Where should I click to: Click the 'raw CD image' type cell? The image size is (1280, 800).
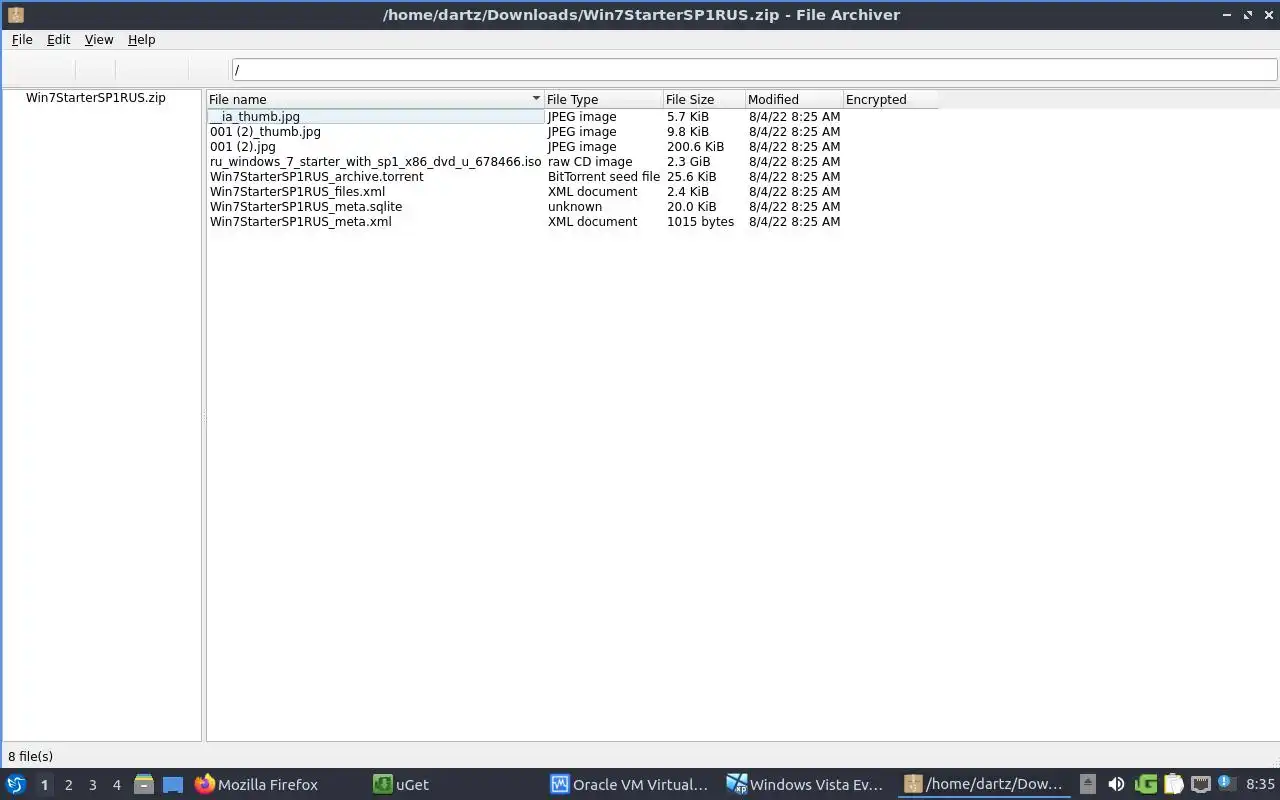590,162
